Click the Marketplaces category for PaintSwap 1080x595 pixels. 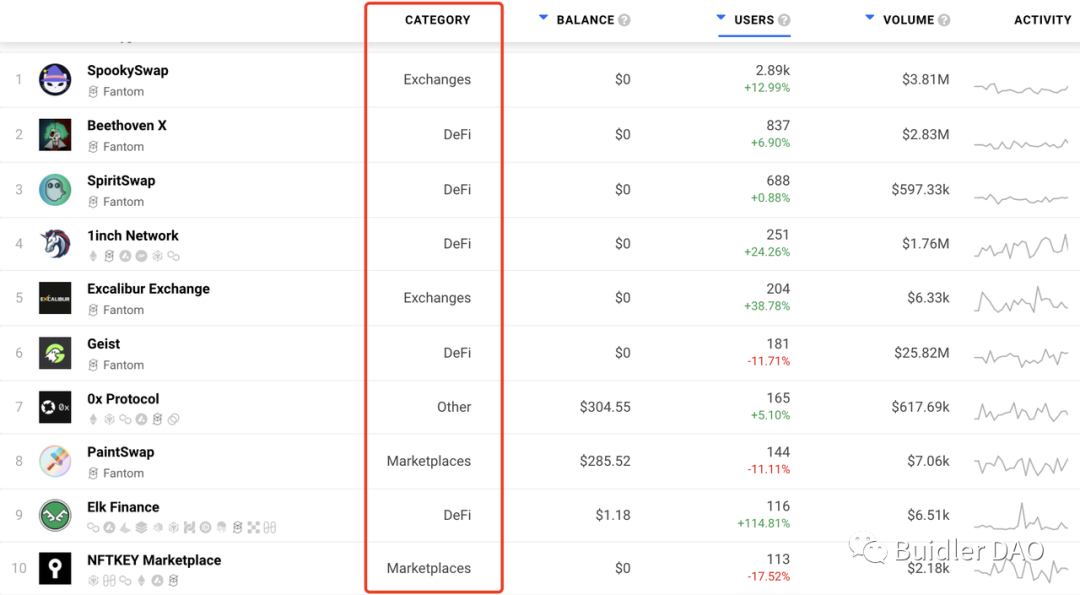tap(428, 461)
